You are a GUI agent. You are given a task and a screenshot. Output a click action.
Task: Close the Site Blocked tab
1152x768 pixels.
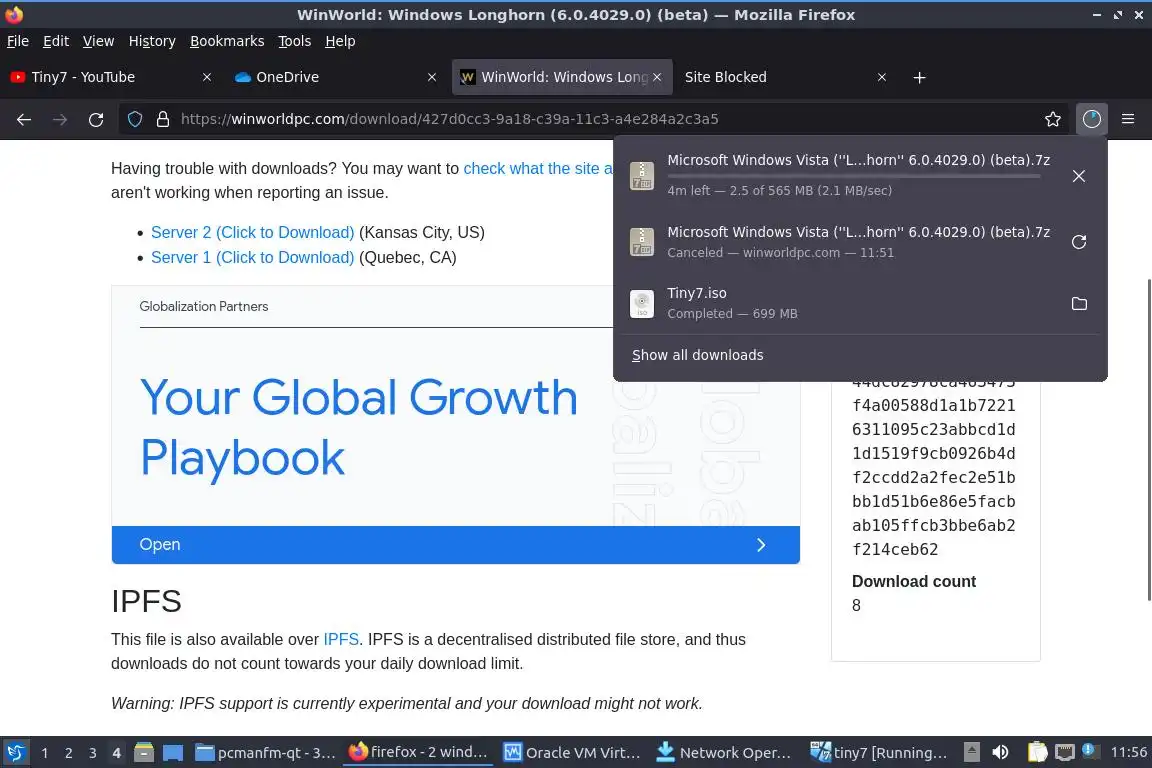pos(881,77)
